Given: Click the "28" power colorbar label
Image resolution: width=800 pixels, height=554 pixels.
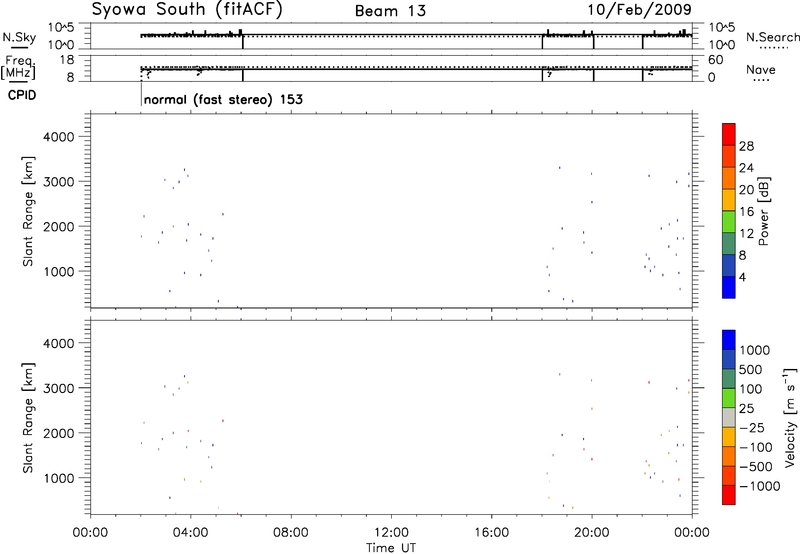Looking at the screenshot, I should pyautogui.click(x=746, y=146).
